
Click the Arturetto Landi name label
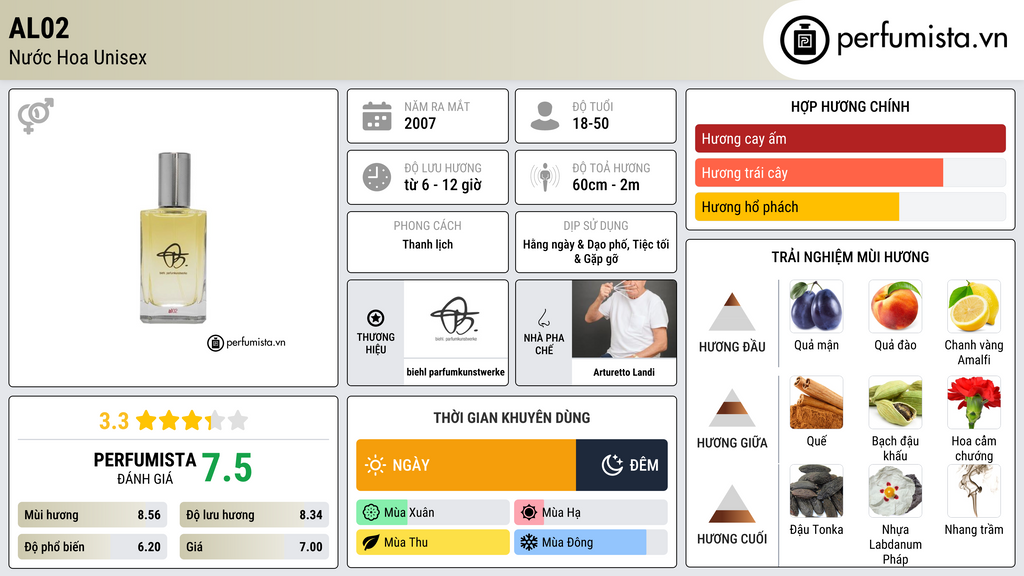point(624,372)
